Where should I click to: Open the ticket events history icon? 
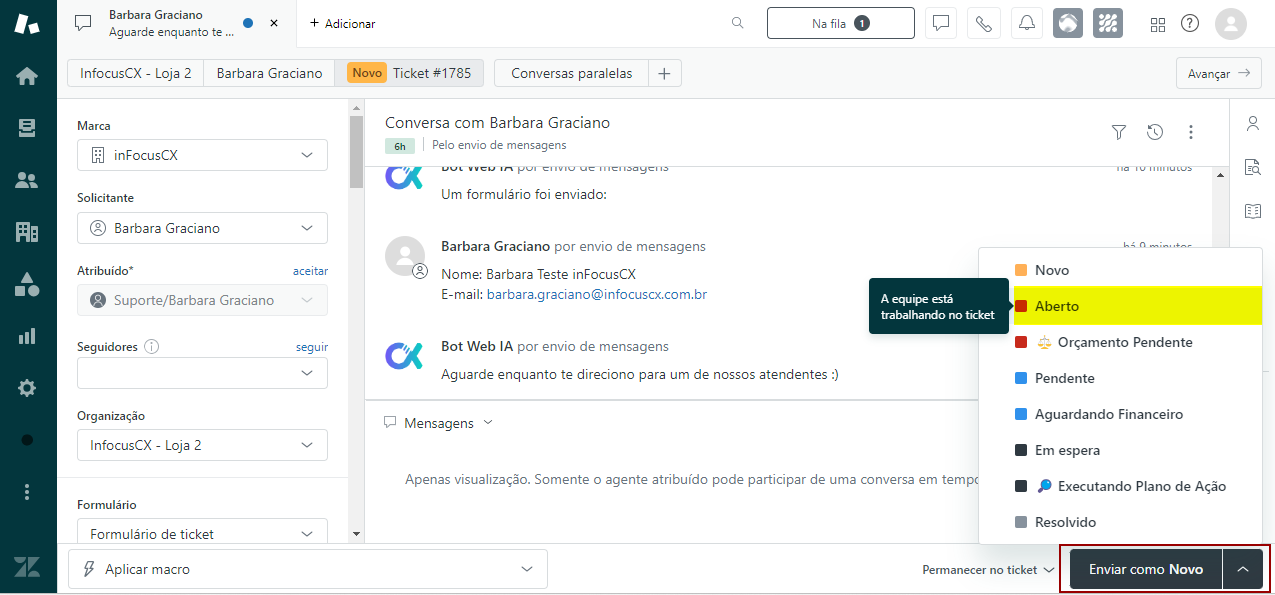point(1155,132)
